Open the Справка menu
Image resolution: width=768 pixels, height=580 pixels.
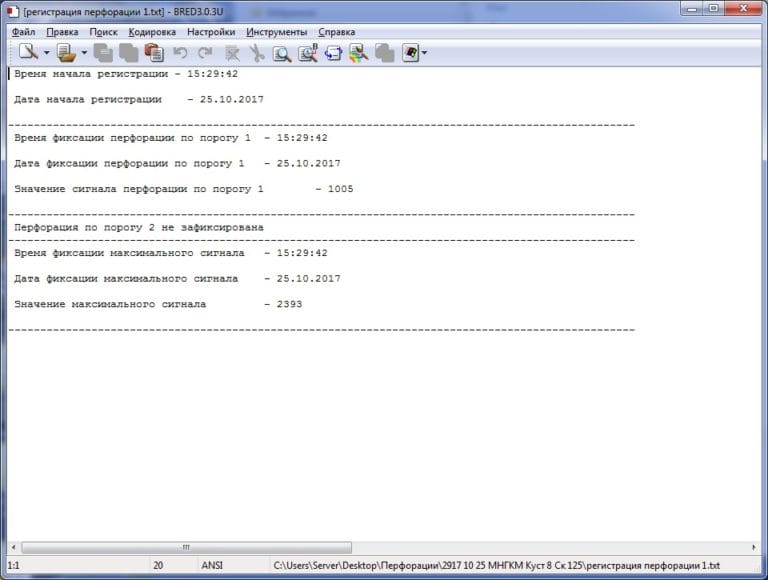point(336,32)
